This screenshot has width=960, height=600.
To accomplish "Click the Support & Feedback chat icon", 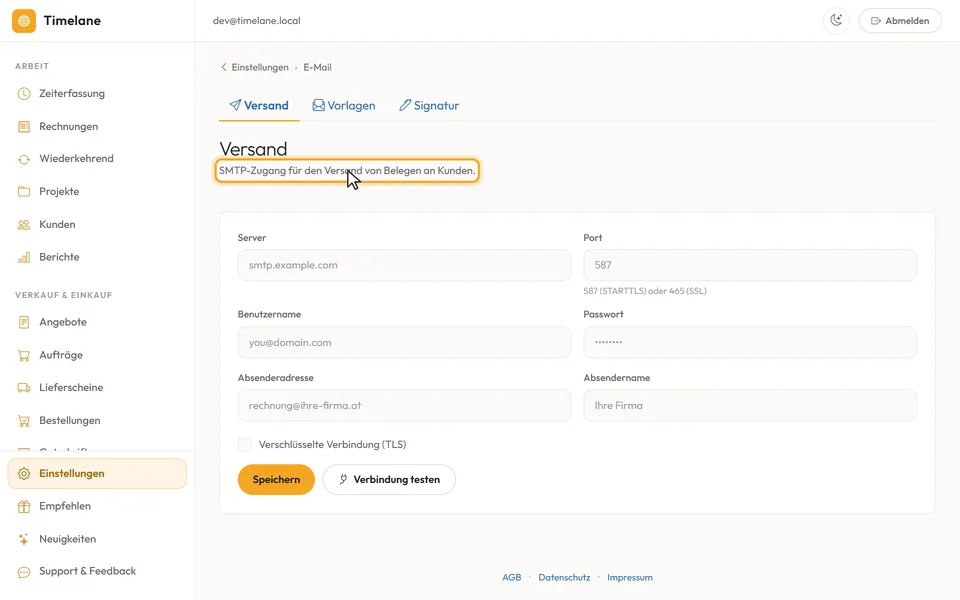I will point(24,572).
